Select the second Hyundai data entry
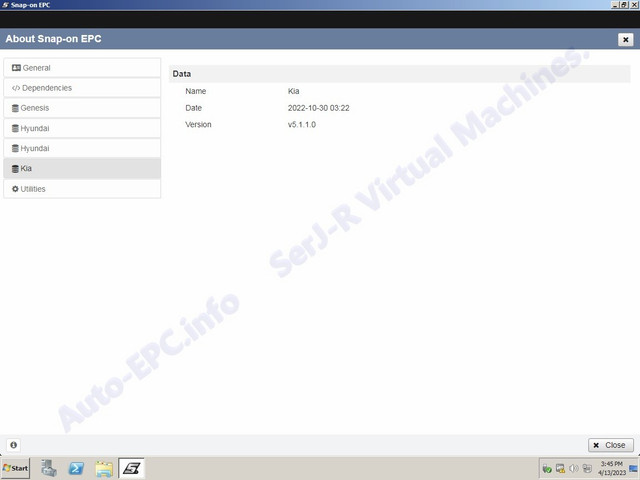The width and height of the screenshot is (640, 480). pos(82,148)
